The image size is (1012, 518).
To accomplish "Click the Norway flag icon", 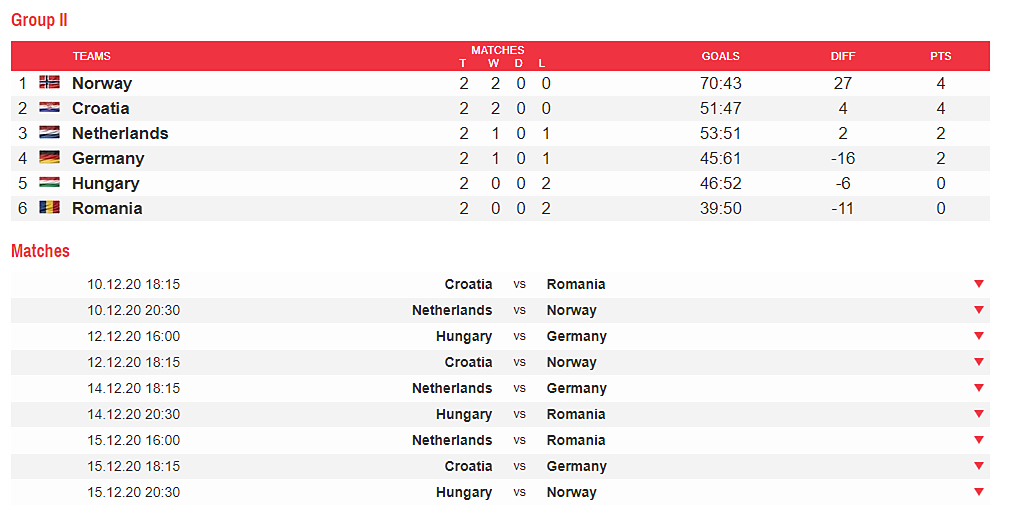I will pyautogui.click(x=49, y=83).
